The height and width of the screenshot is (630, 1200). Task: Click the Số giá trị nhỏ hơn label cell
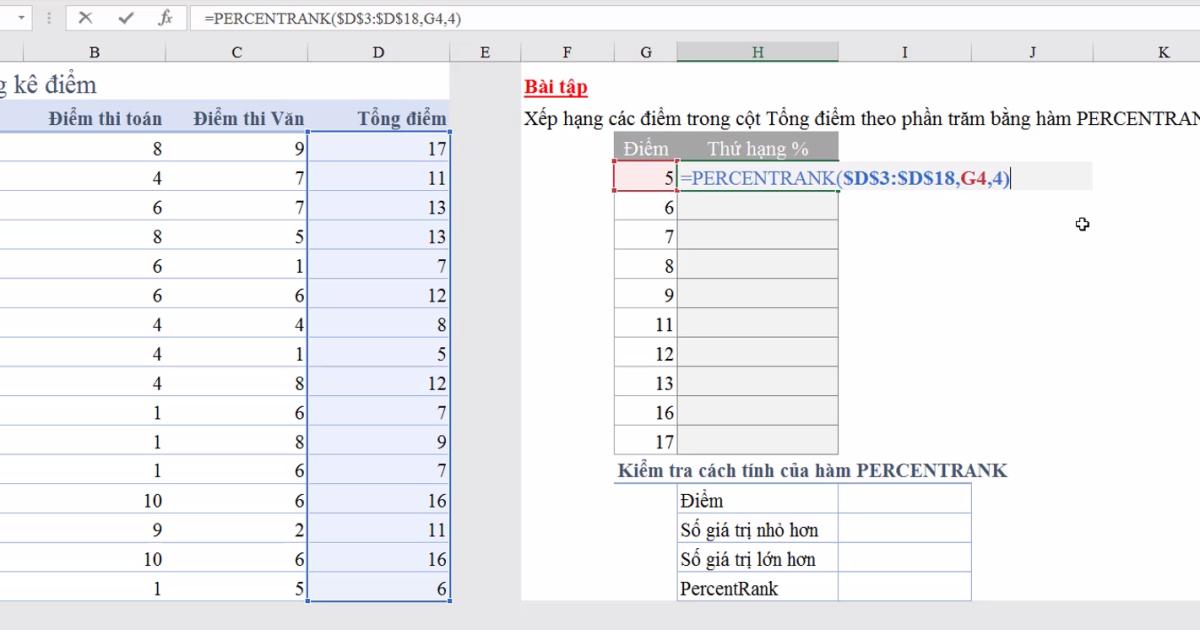(758, 529)
